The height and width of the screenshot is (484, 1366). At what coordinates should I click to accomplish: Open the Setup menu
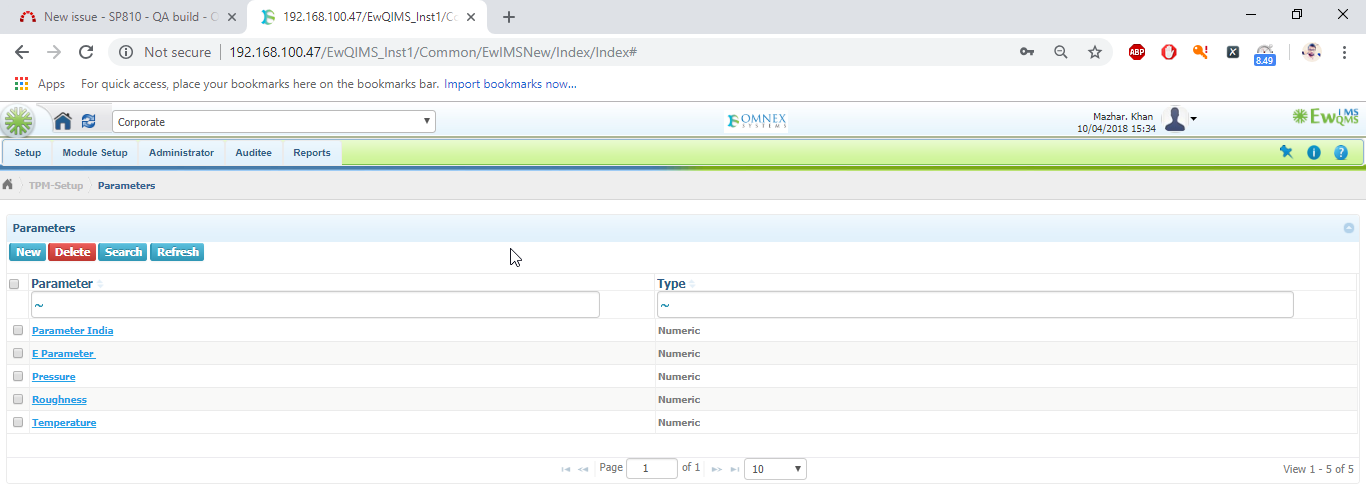[28, 153]
